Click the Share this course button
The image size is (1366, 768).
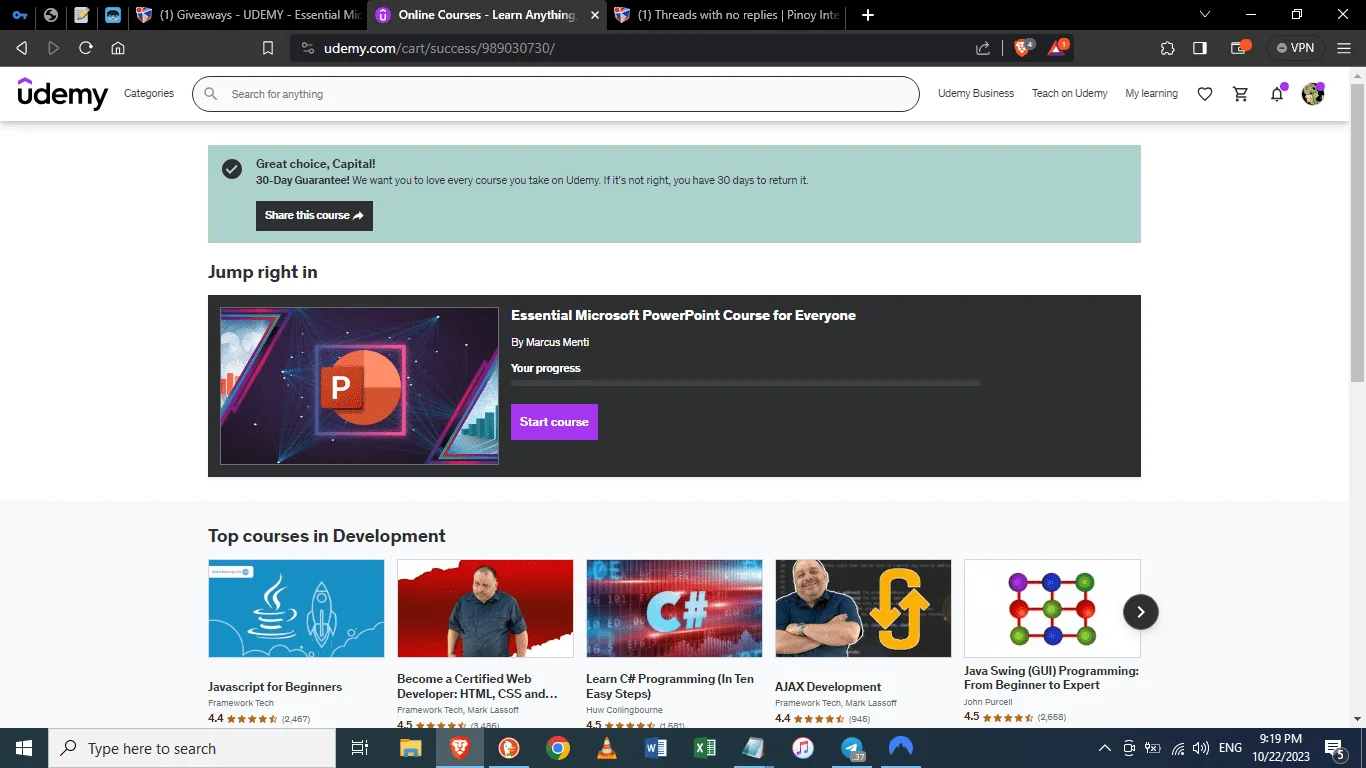[314, 216]
